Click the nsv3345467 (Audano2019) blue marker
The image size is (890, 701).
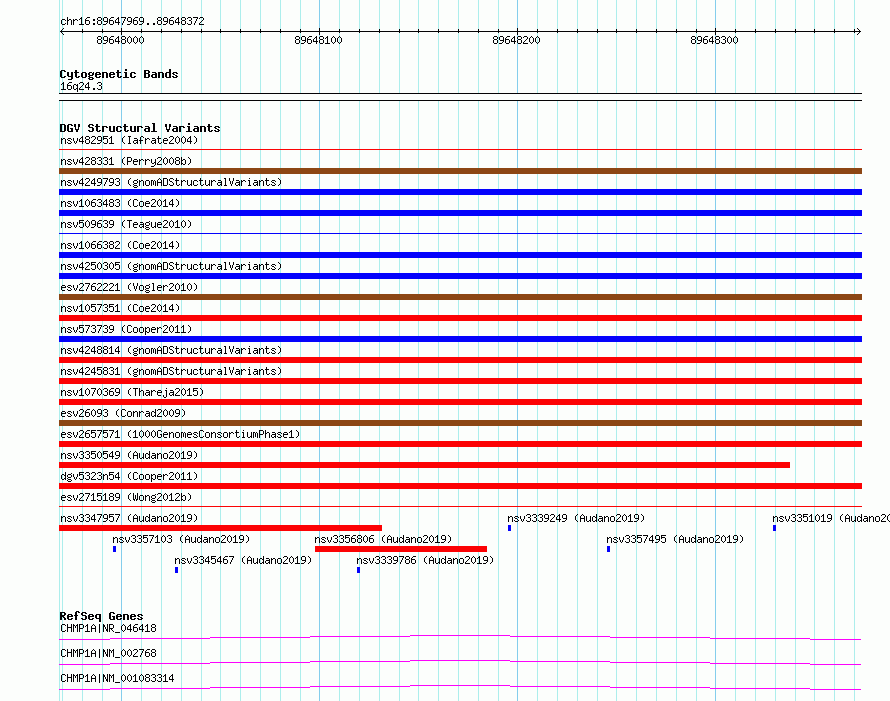pos(177,570)
